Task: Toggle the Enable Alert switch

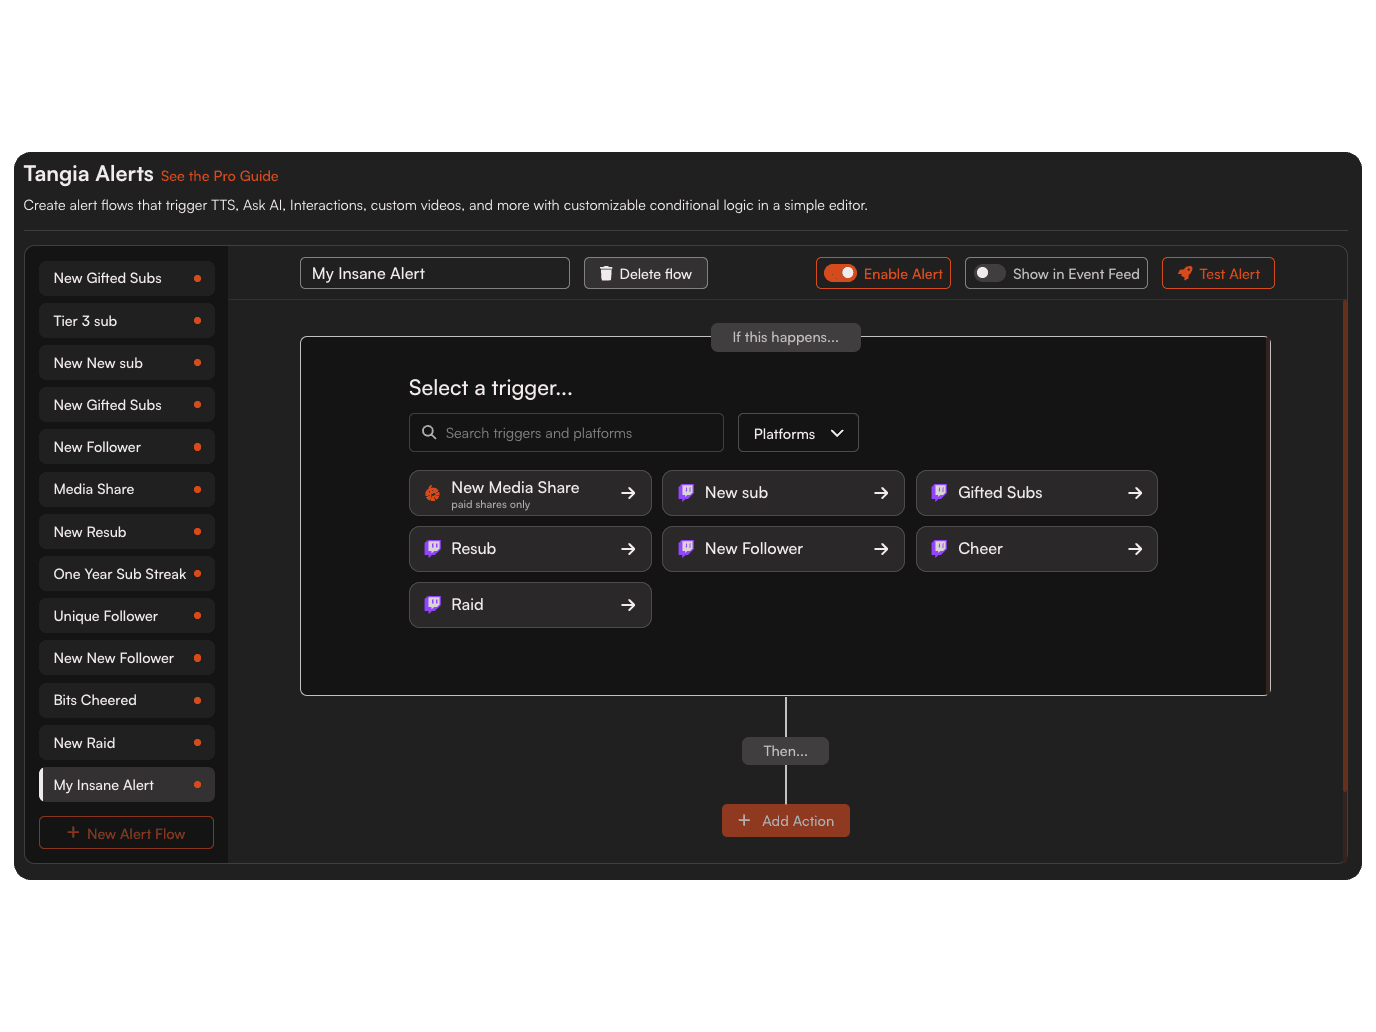Action: pos(840,274)
